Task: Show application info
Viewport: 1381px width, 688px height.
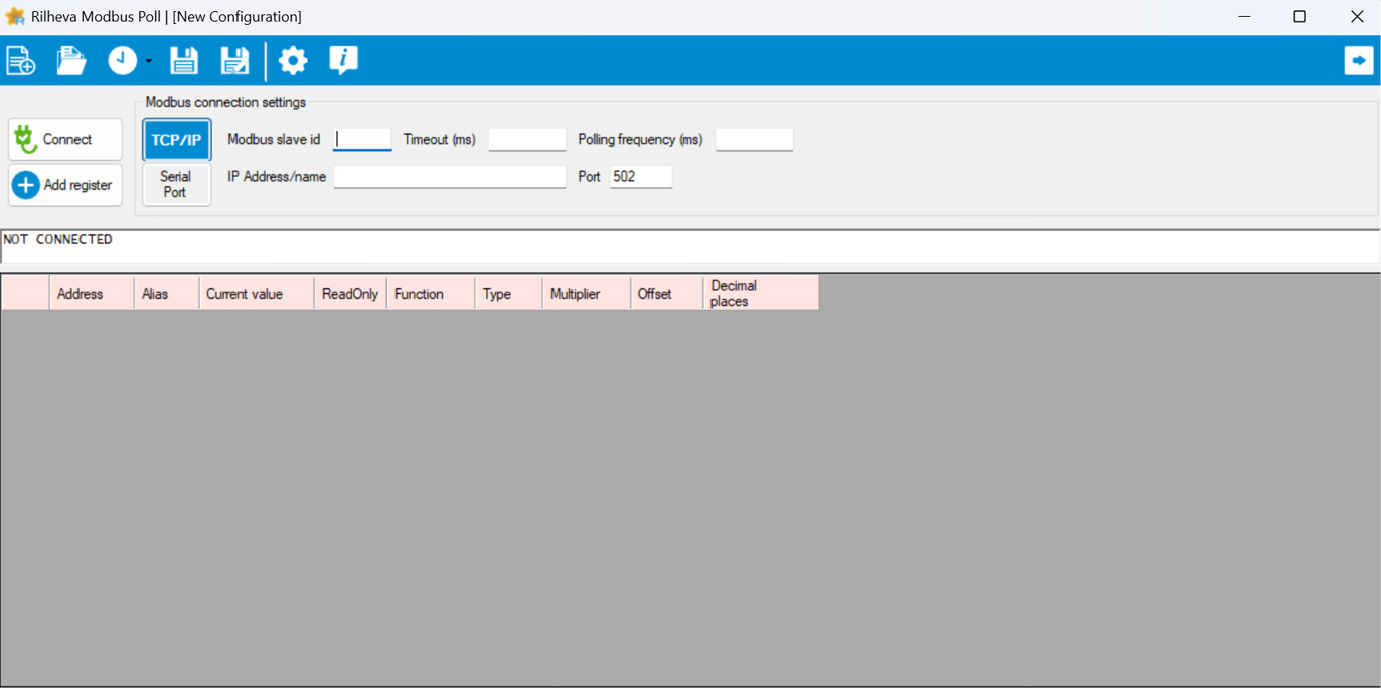Action: point(343,61)
